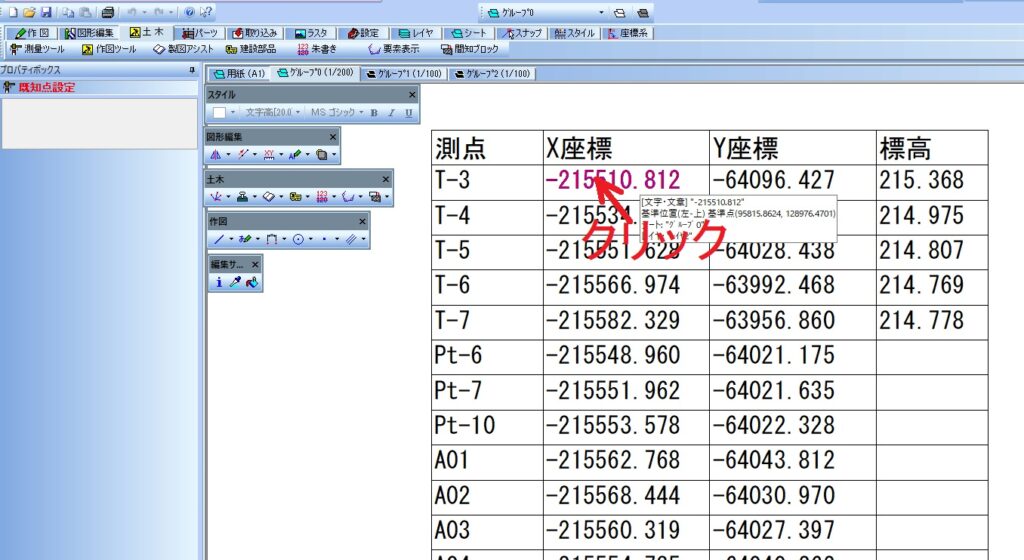The height and width of the screenshot is (560, 1024).
Task: Select the circle tool in 作図 panel
Action: [x=298, y=240]
